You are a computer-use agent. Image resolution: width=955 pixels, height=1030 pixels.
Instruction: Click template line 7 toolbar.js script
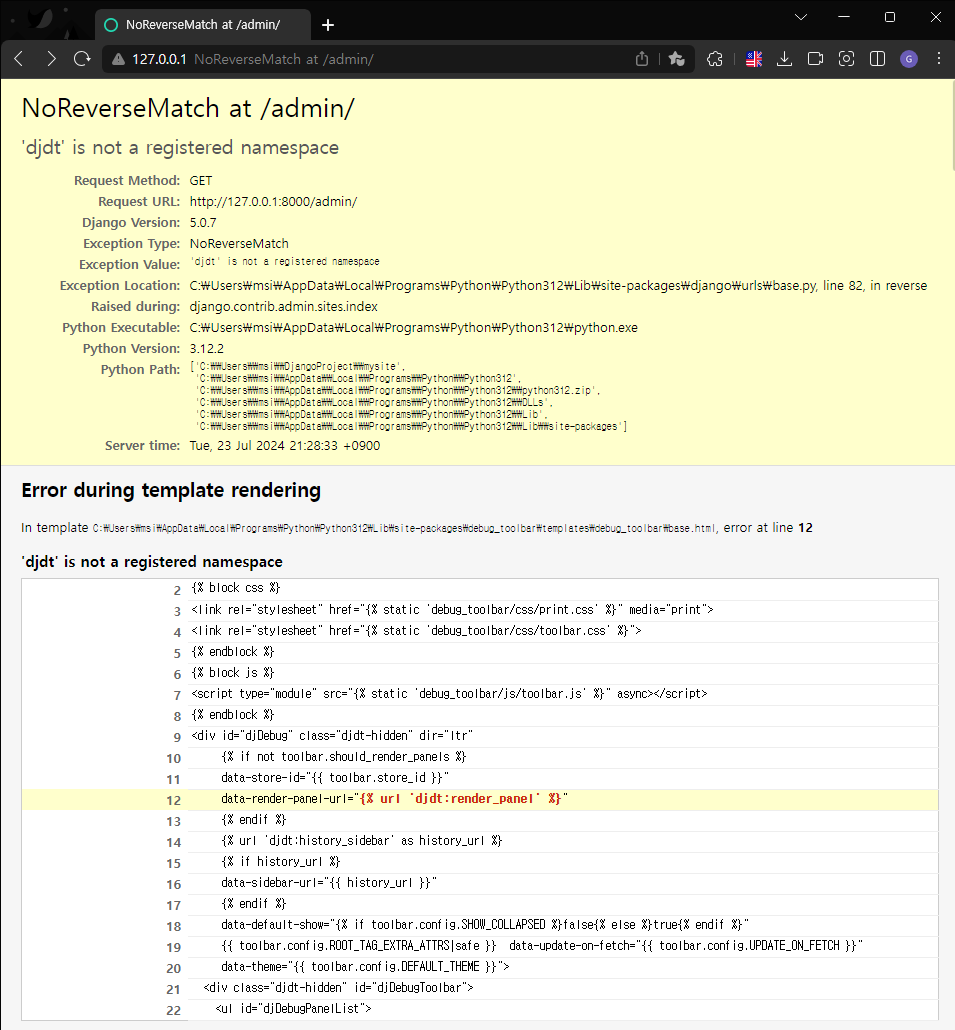click(x=449, y=694)
